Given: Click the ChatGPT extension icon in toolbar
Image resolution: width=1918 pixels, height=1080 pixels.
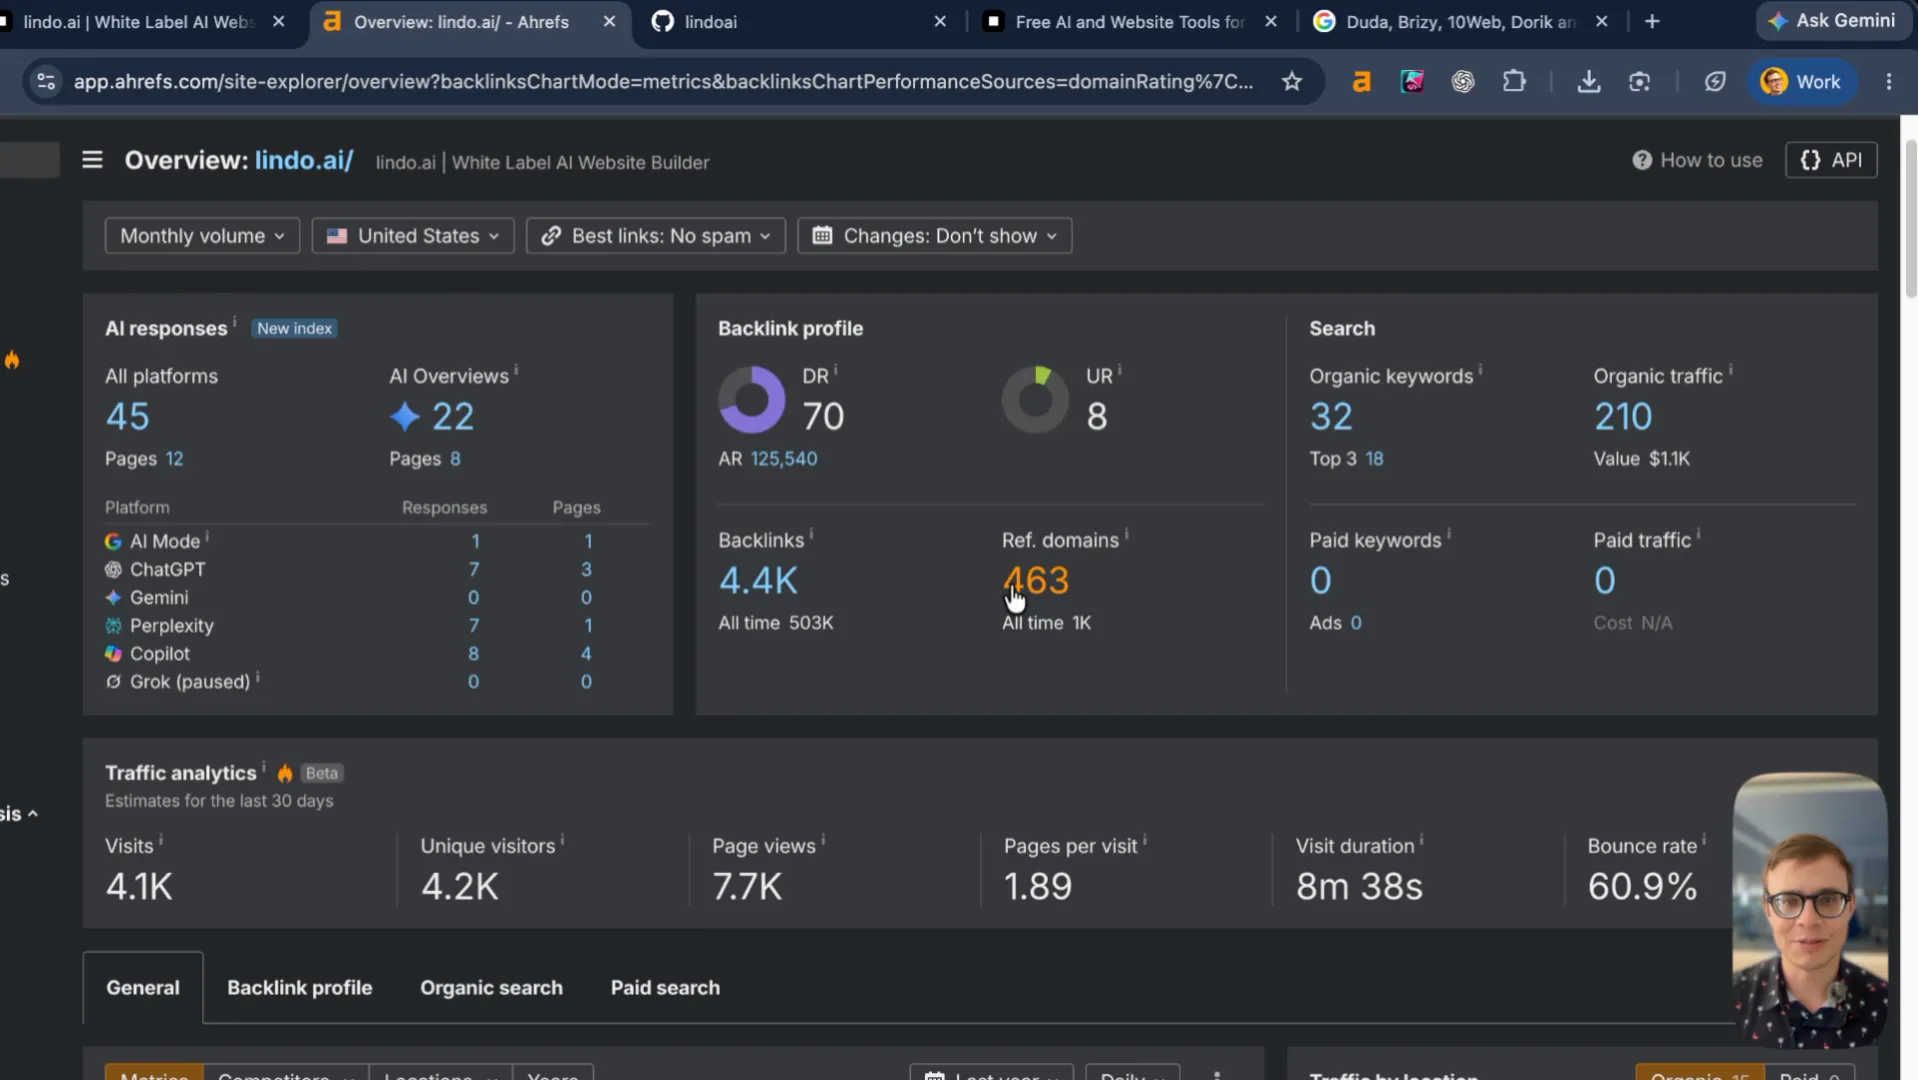Looking at the screenshot, I should 1462,82.
